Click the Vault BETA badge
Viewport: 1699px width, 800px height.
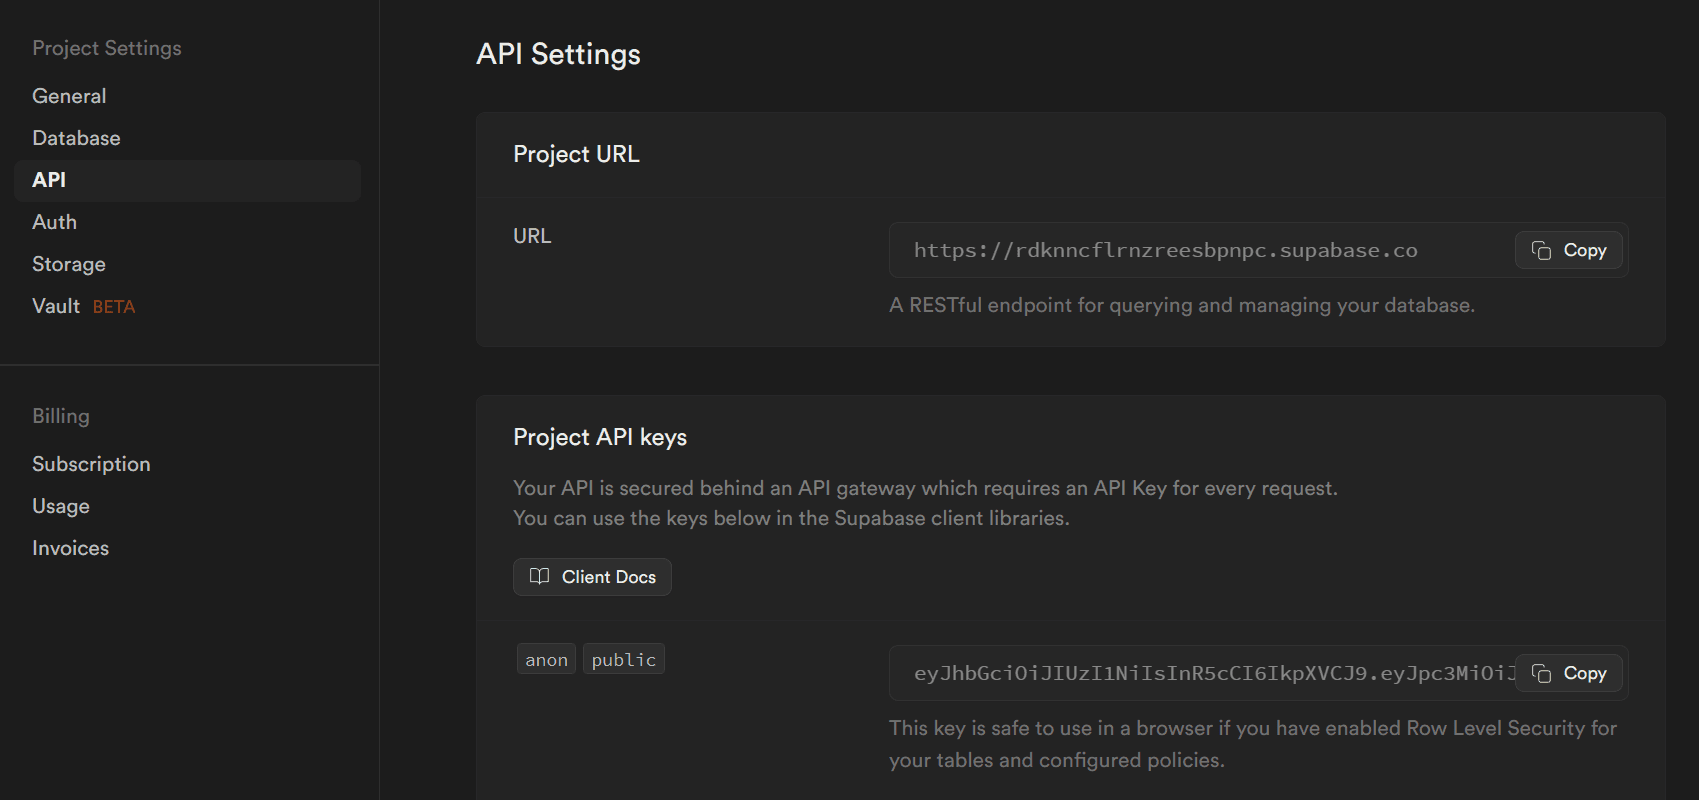(x=114, y=307)
